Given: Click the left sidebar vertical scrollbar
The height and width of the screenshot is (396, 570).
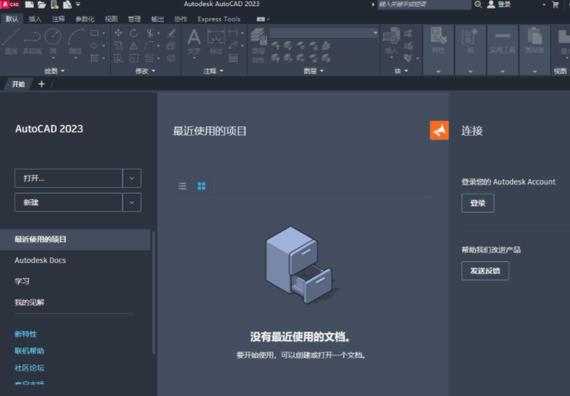Looking at the screenshot, I should click(x=154, y=293).
